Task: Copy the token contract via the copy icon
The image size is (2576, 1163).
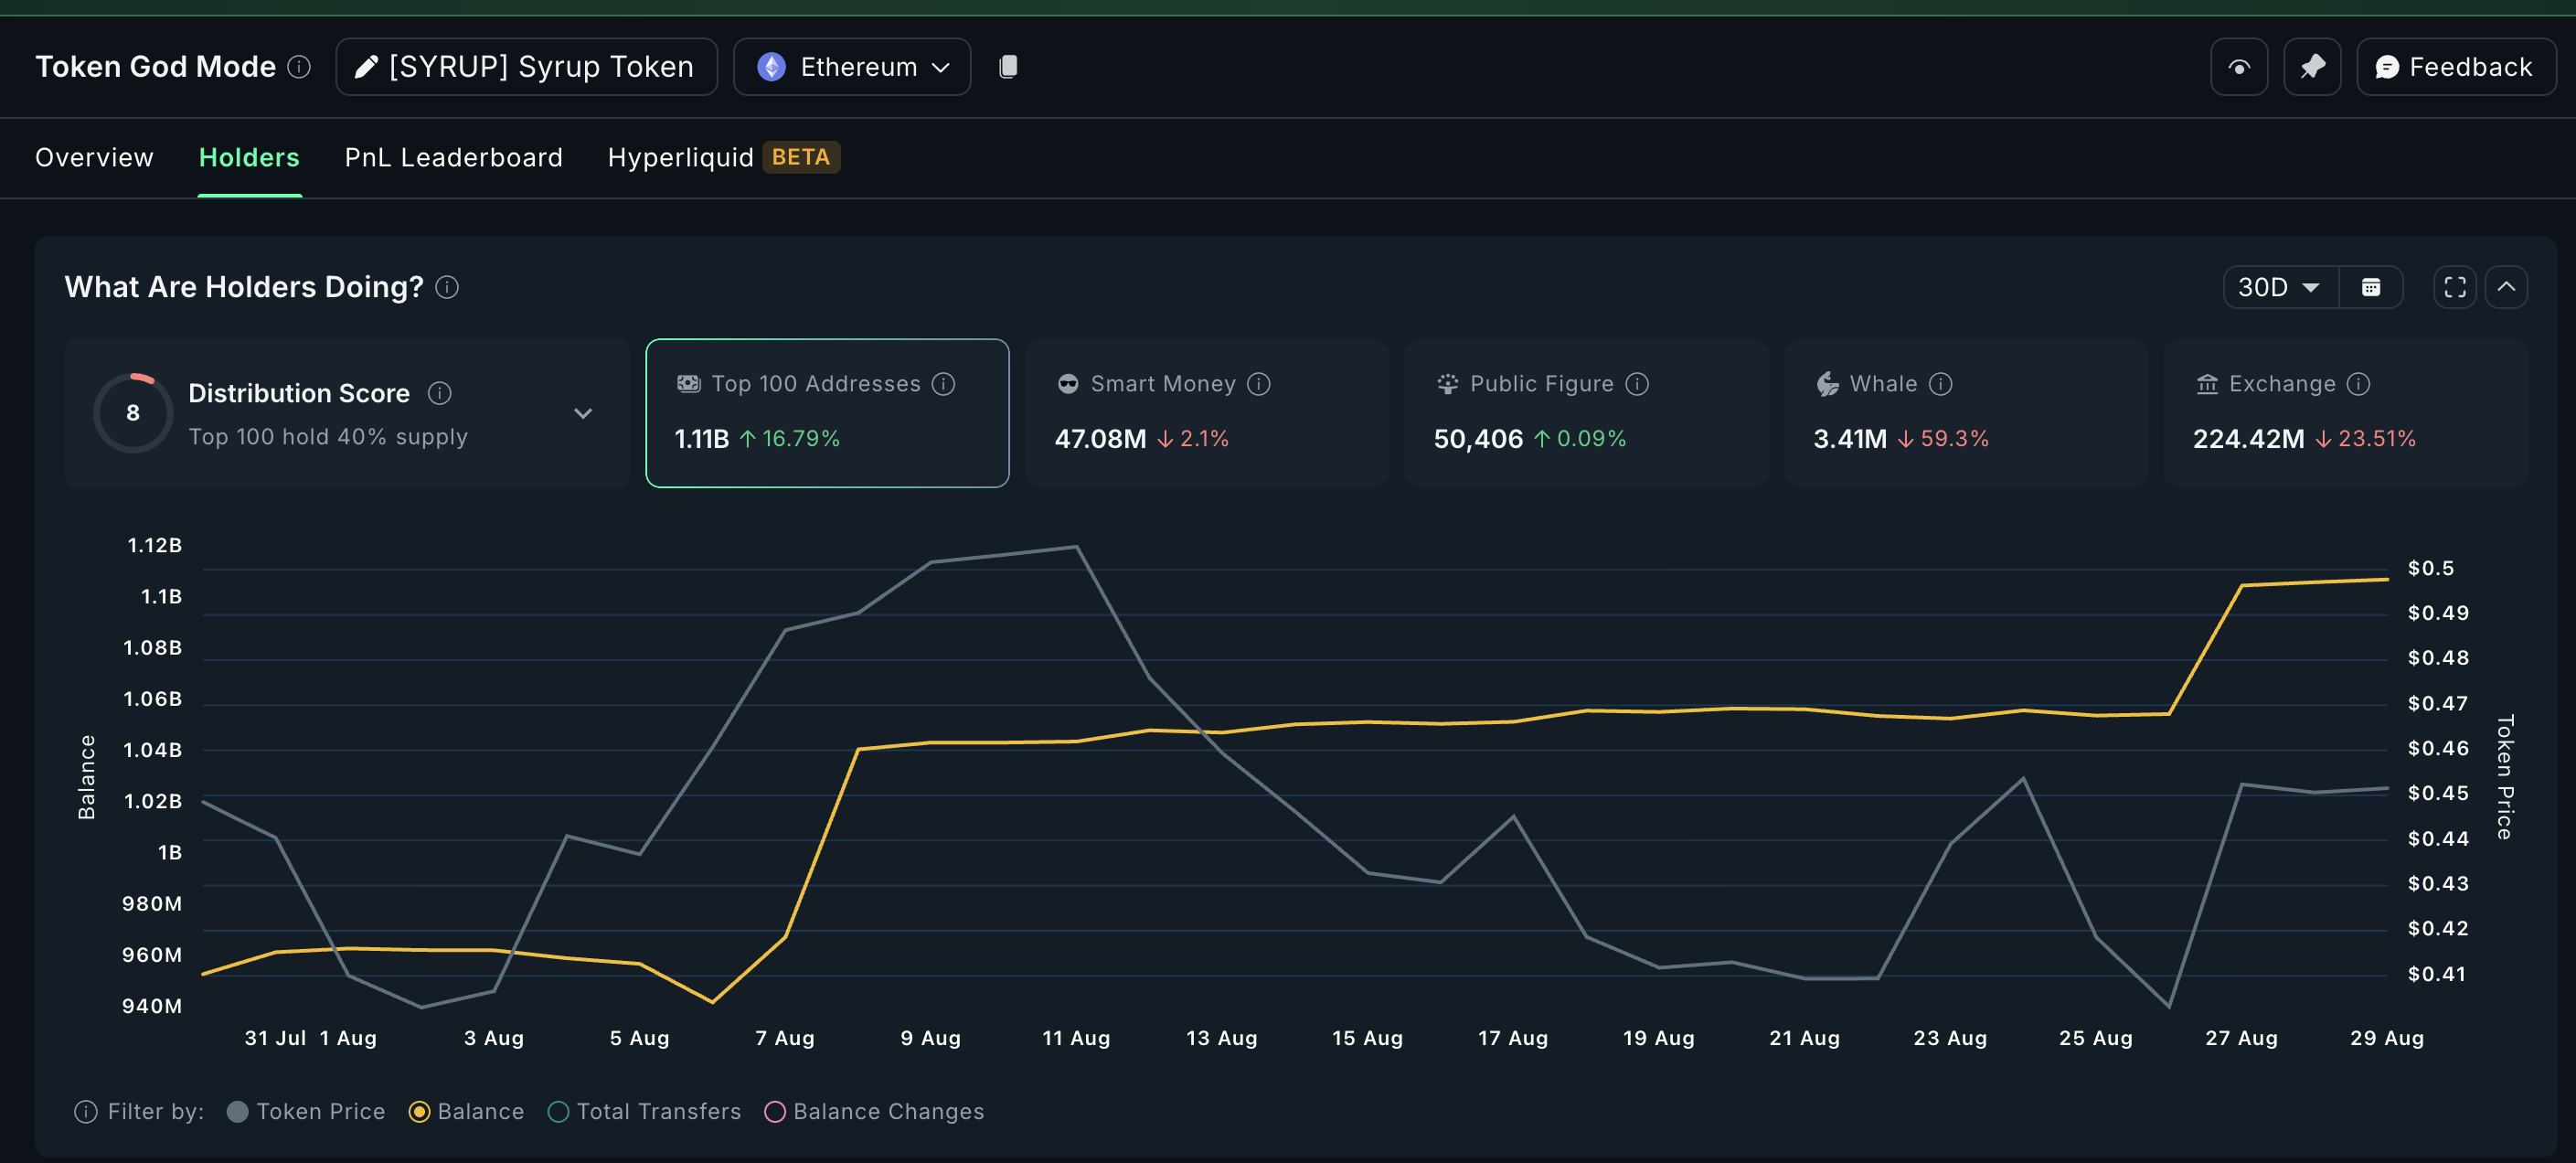Action: click(x=1008, y=66)
